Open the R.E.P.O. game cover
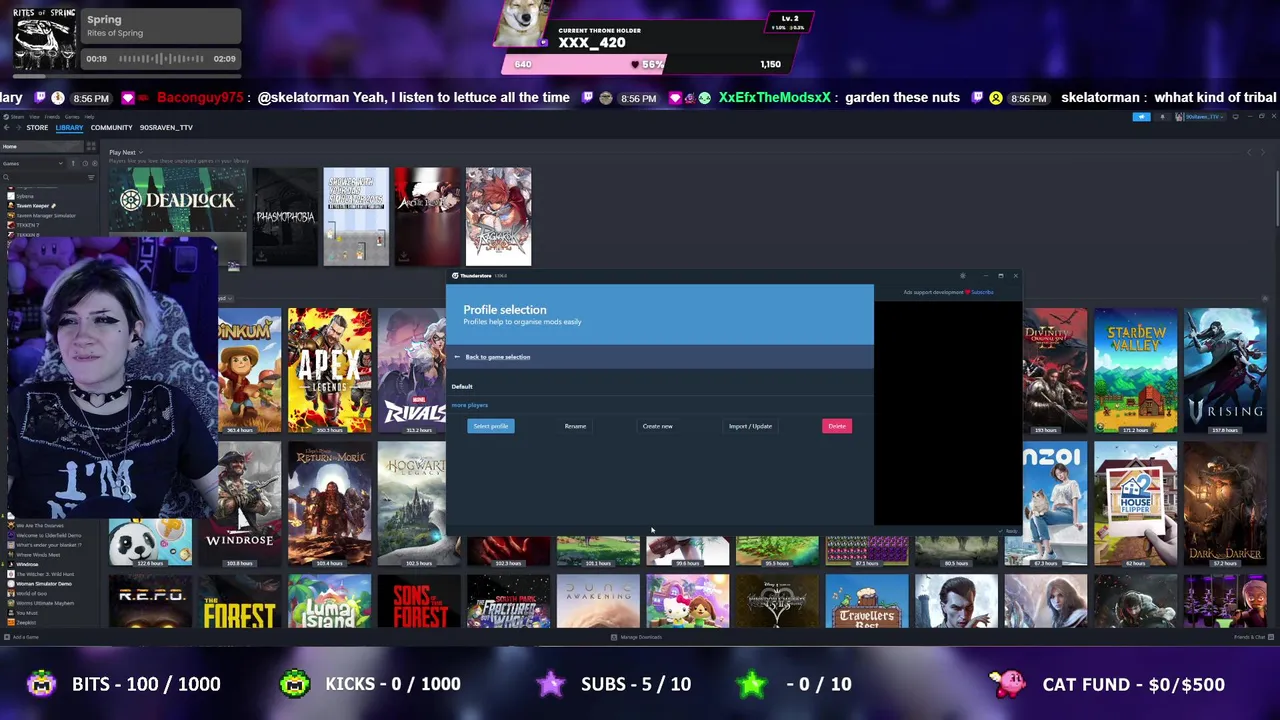Viewport: 1280px width, 720px height. (150, 601)
